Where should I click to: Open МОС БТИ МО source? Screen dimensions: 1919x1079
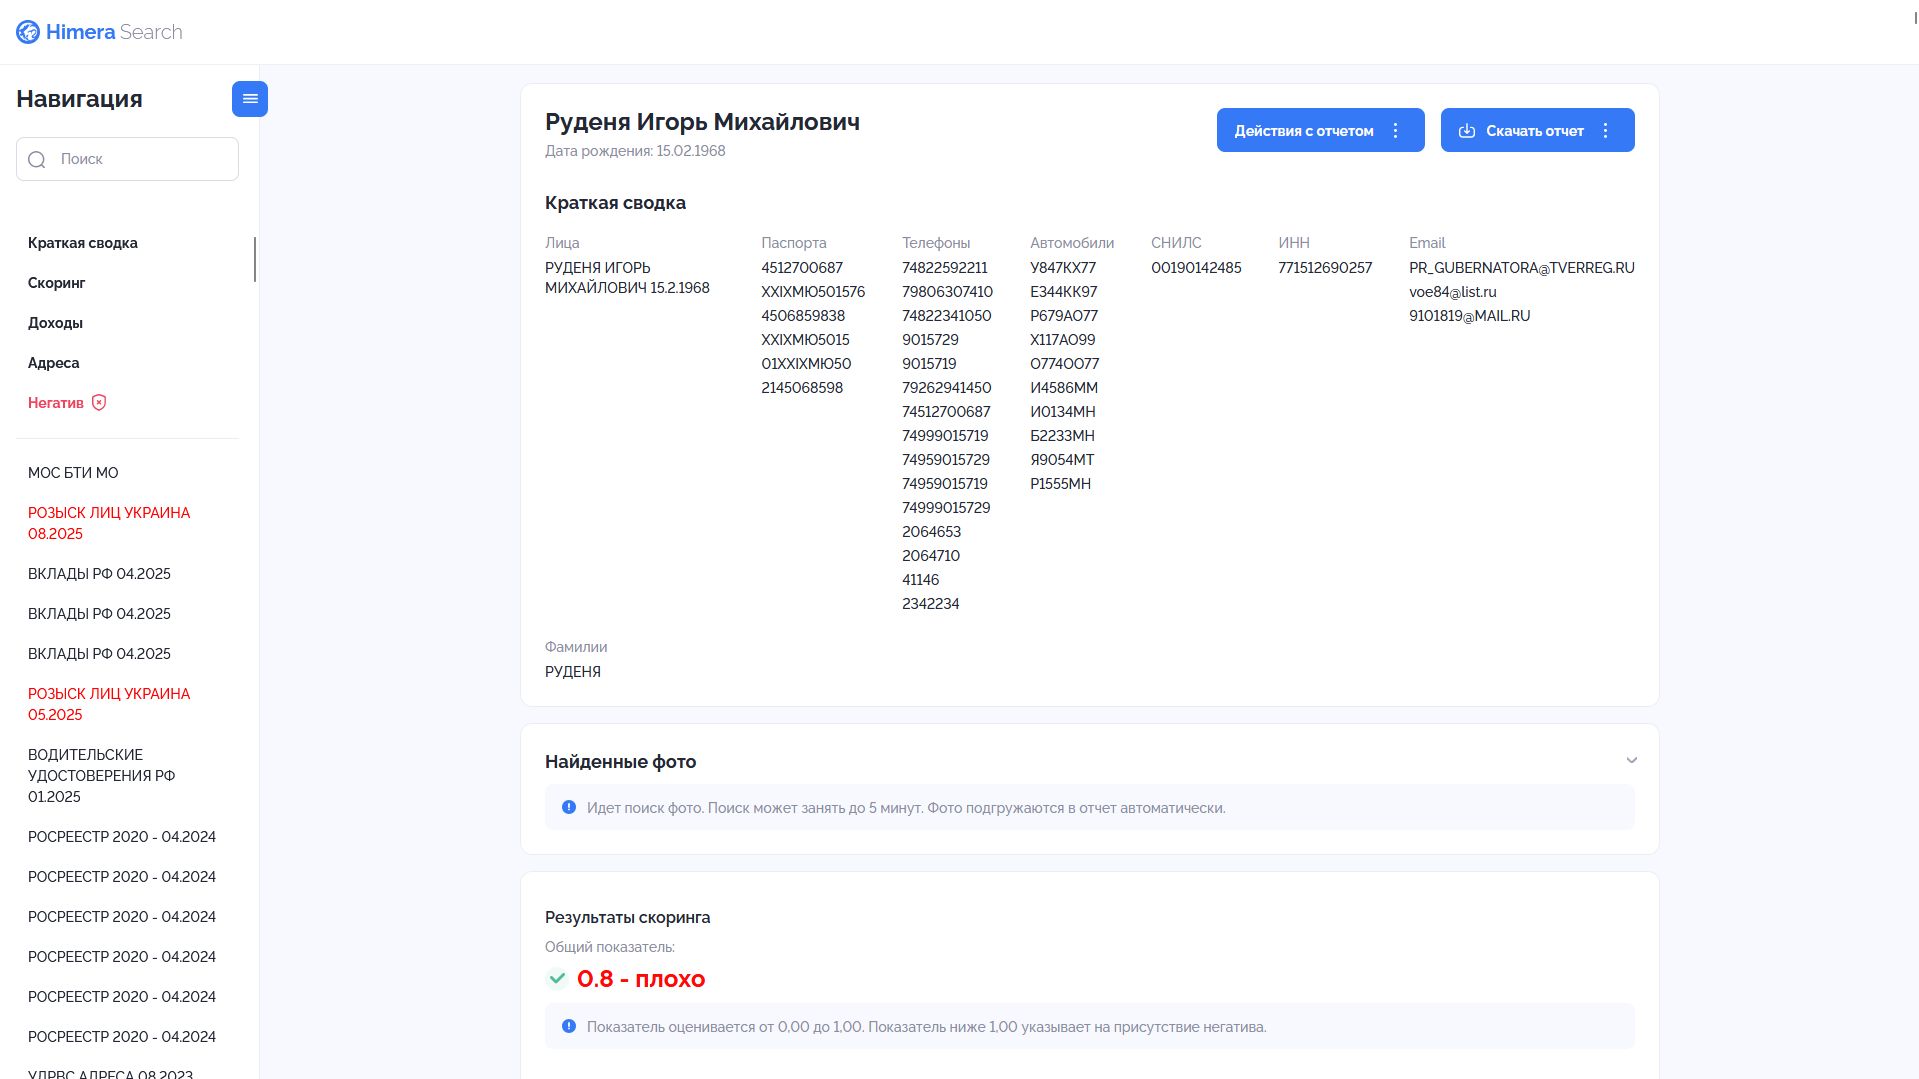click(x=73, y=473)
